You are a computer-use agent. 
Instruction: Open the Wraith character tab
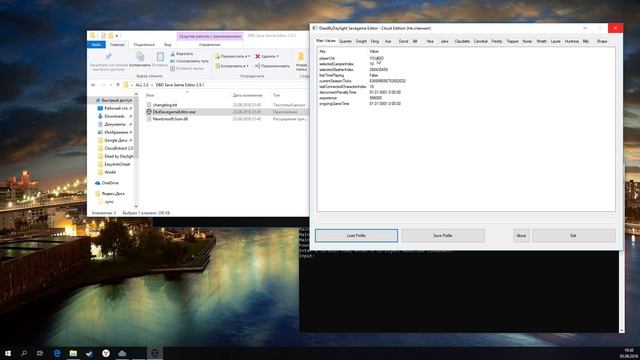[541, 41]
